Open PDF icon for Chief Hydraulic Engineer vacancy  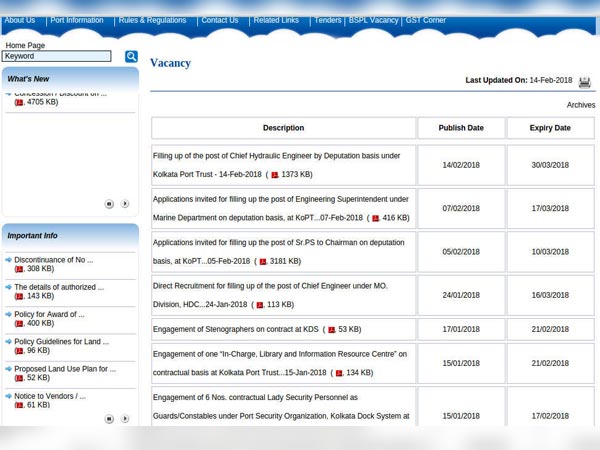click(275, 175)
